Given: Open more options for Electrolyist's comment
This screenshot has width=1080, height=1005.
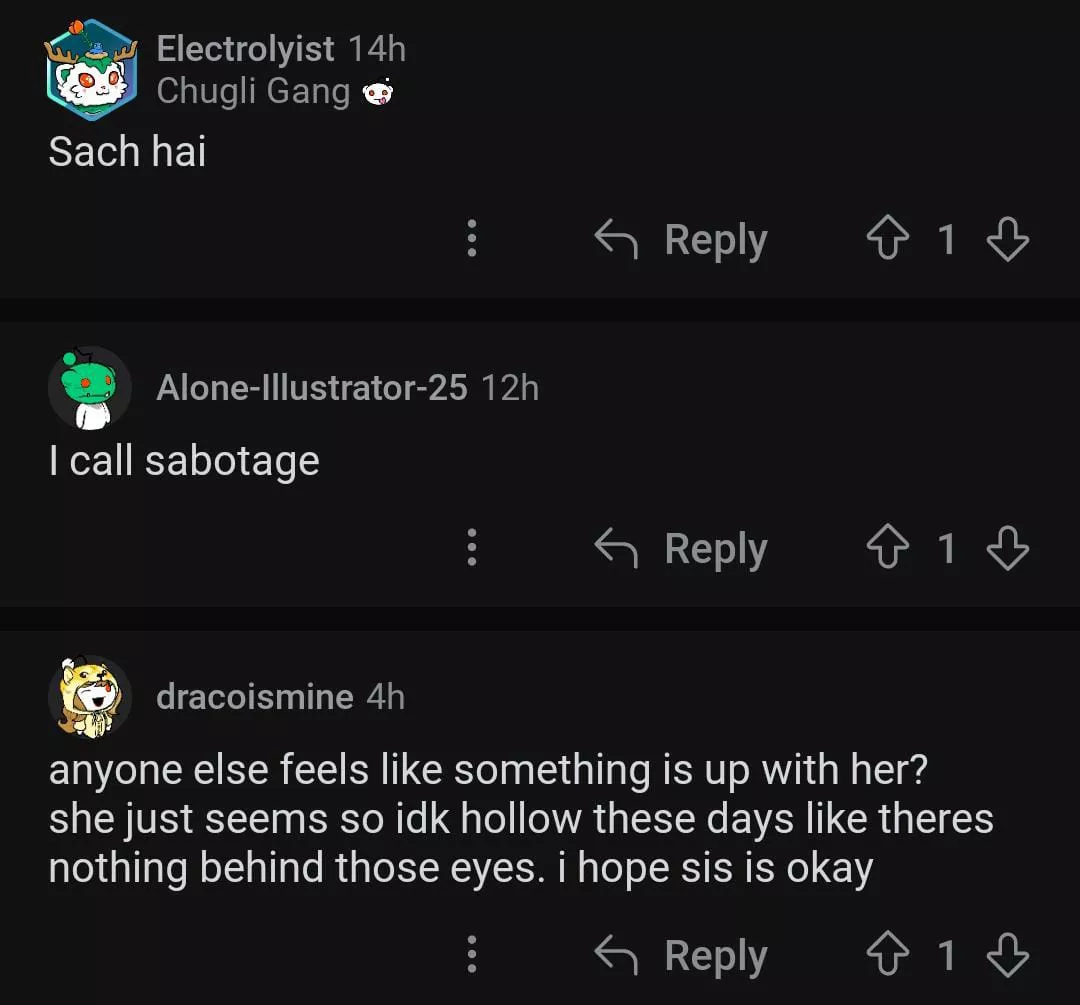Looking at the screenshot, I should pyautogui.click(x=472, y=240).
